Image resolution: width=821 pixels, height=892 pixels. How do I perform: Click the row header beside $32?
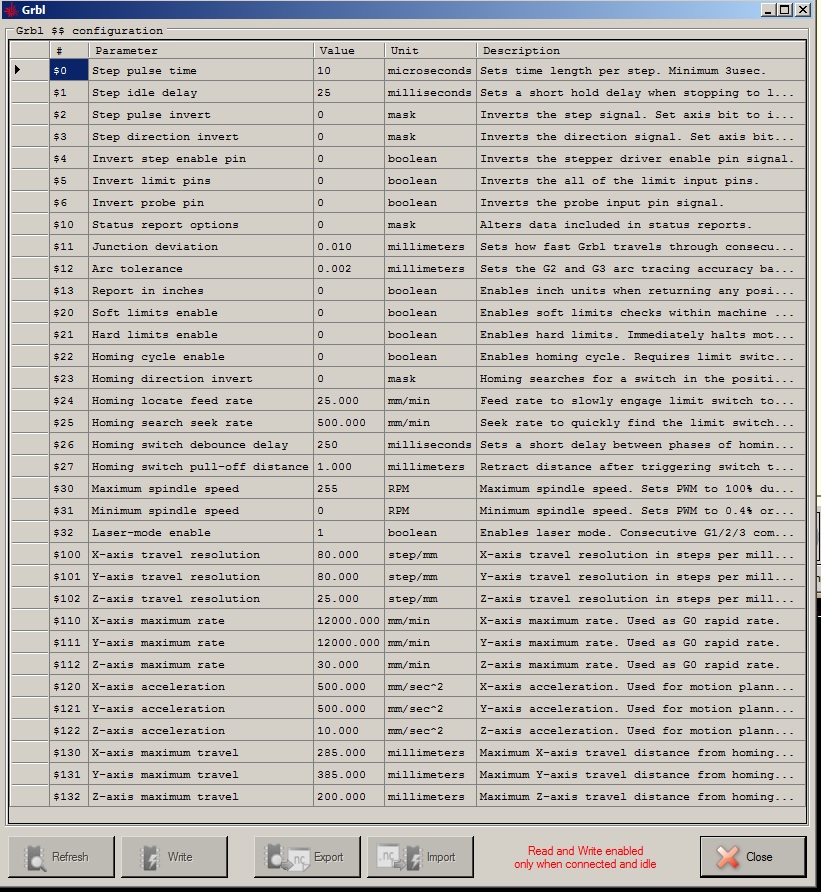click(x=30, y=532)
